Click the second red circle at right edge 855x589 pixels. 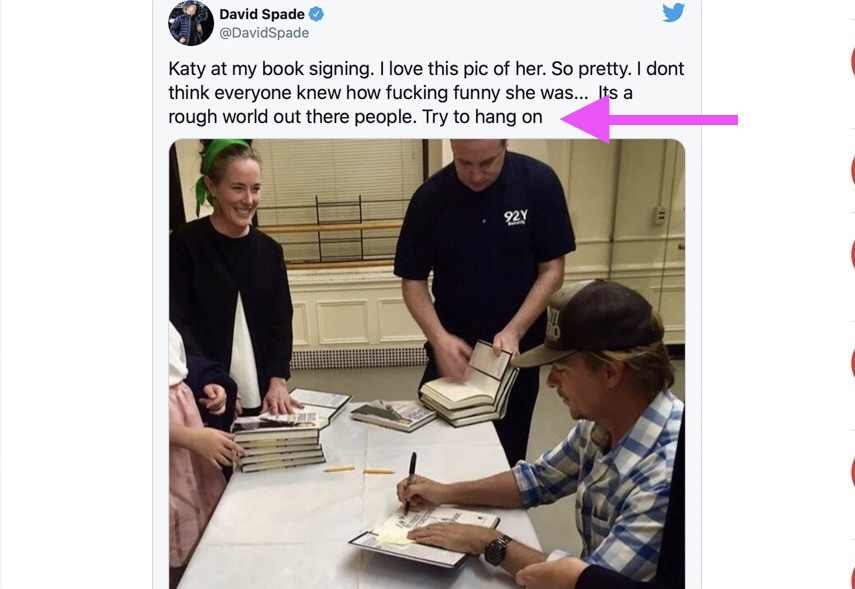(852, 170)
